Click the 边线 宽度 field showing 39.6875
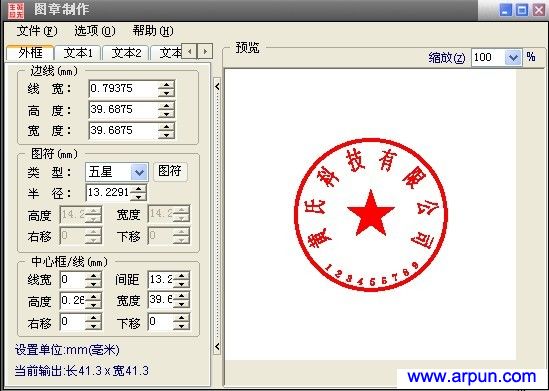Image resolution: width=549 pixels, height=391 pixels. tap(123, 131)
